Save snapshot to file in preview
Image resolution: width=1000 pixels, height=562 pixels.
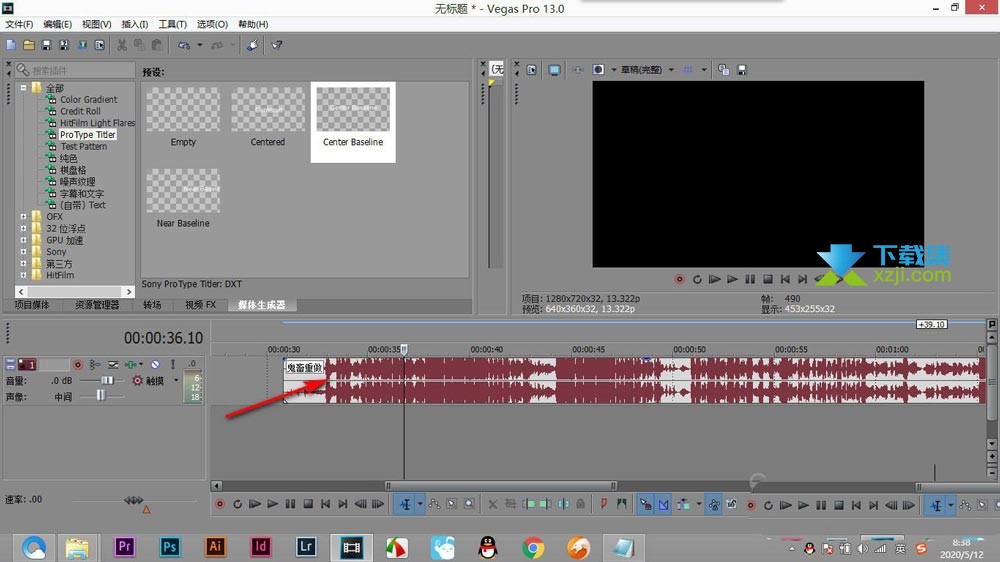click(x=742, y=70)
